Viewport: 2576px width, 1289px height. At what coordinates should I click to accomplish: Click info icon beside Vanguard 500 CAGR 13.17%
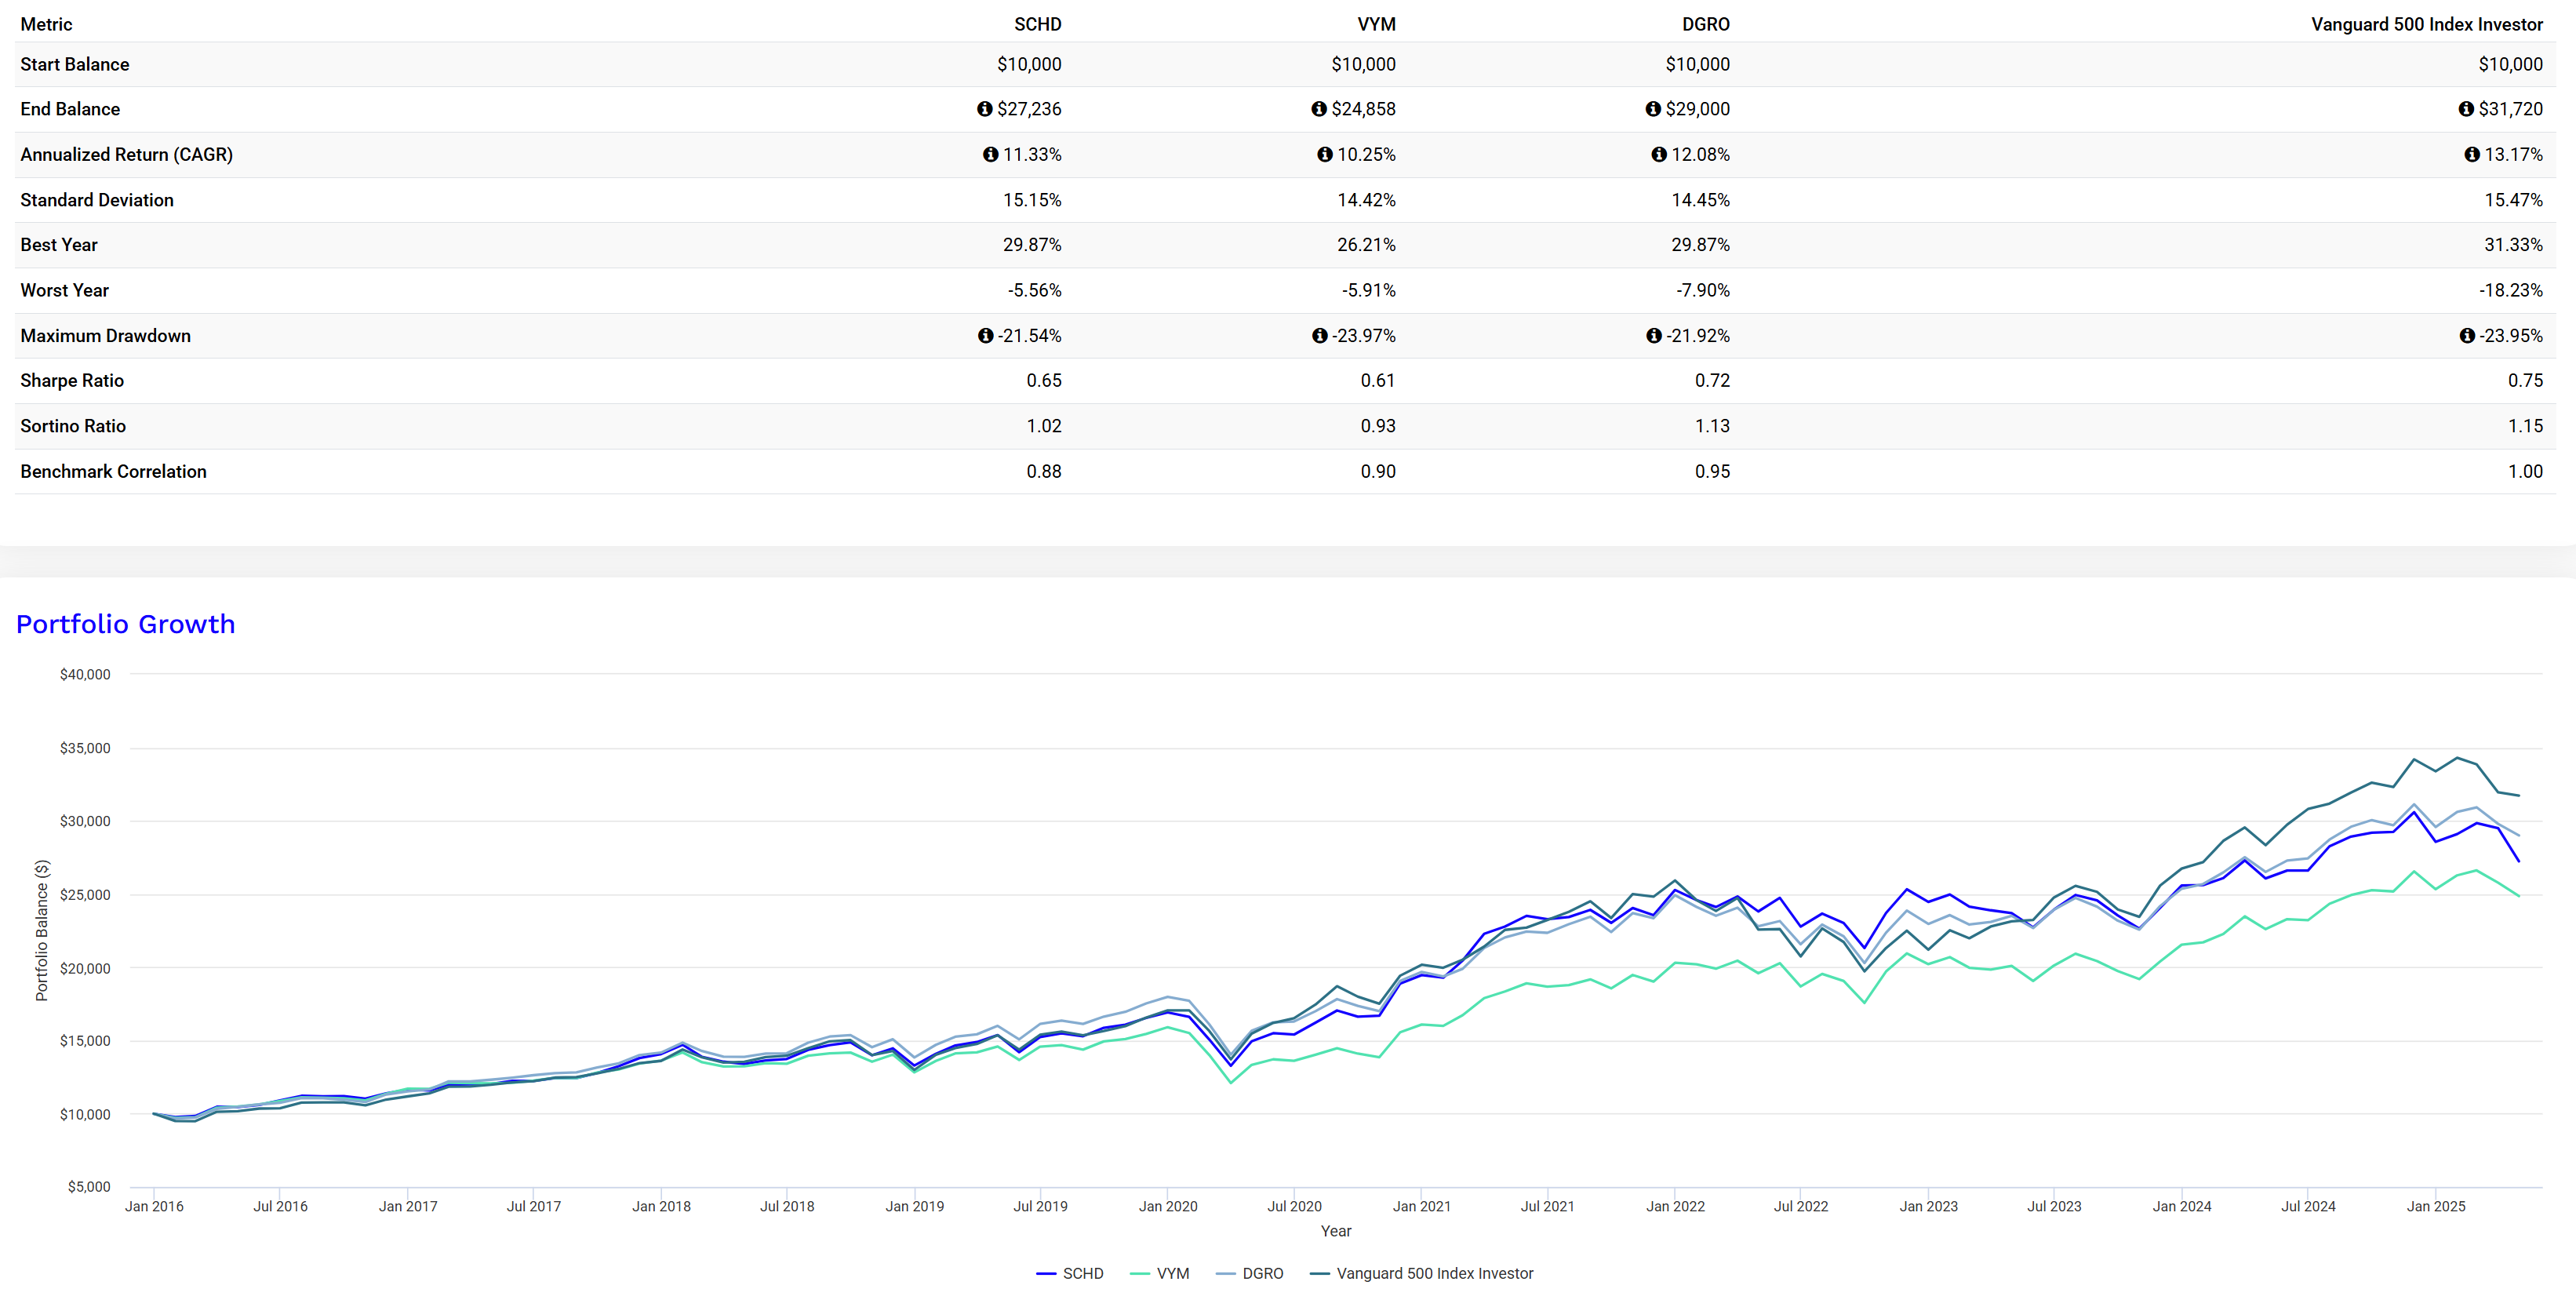(x=2472, y=154)
